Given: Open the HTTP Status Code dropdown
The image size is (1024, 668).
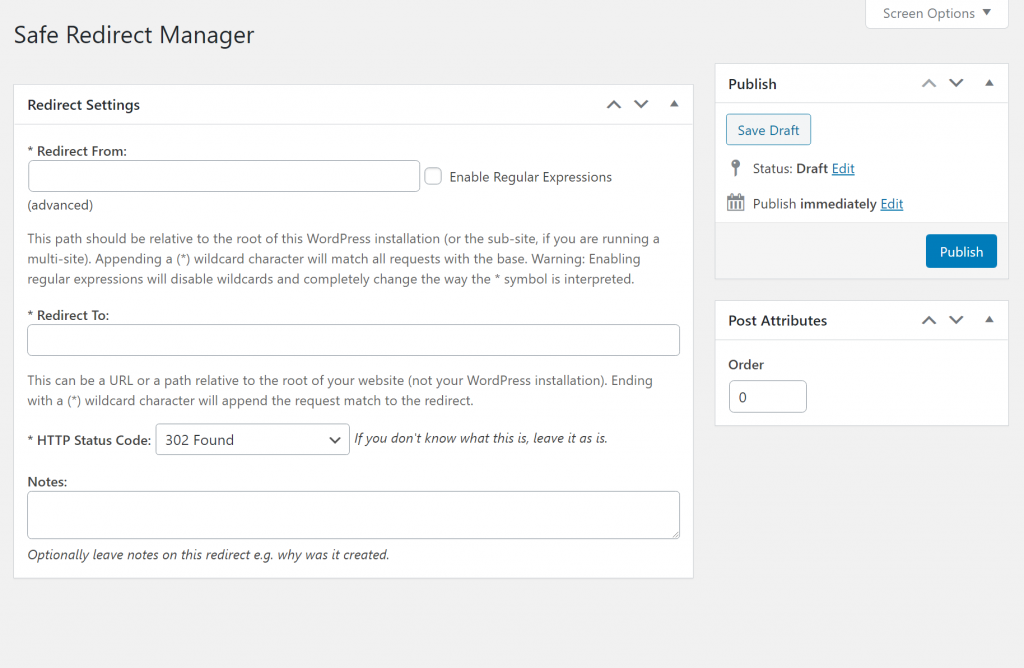Looking at the screenshot, I should pos(252,440).
